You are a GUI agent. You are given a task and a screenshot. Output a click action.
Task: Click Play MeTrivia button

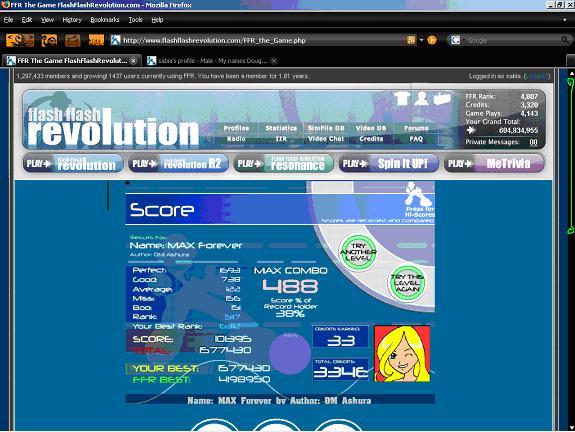point(494,163)
